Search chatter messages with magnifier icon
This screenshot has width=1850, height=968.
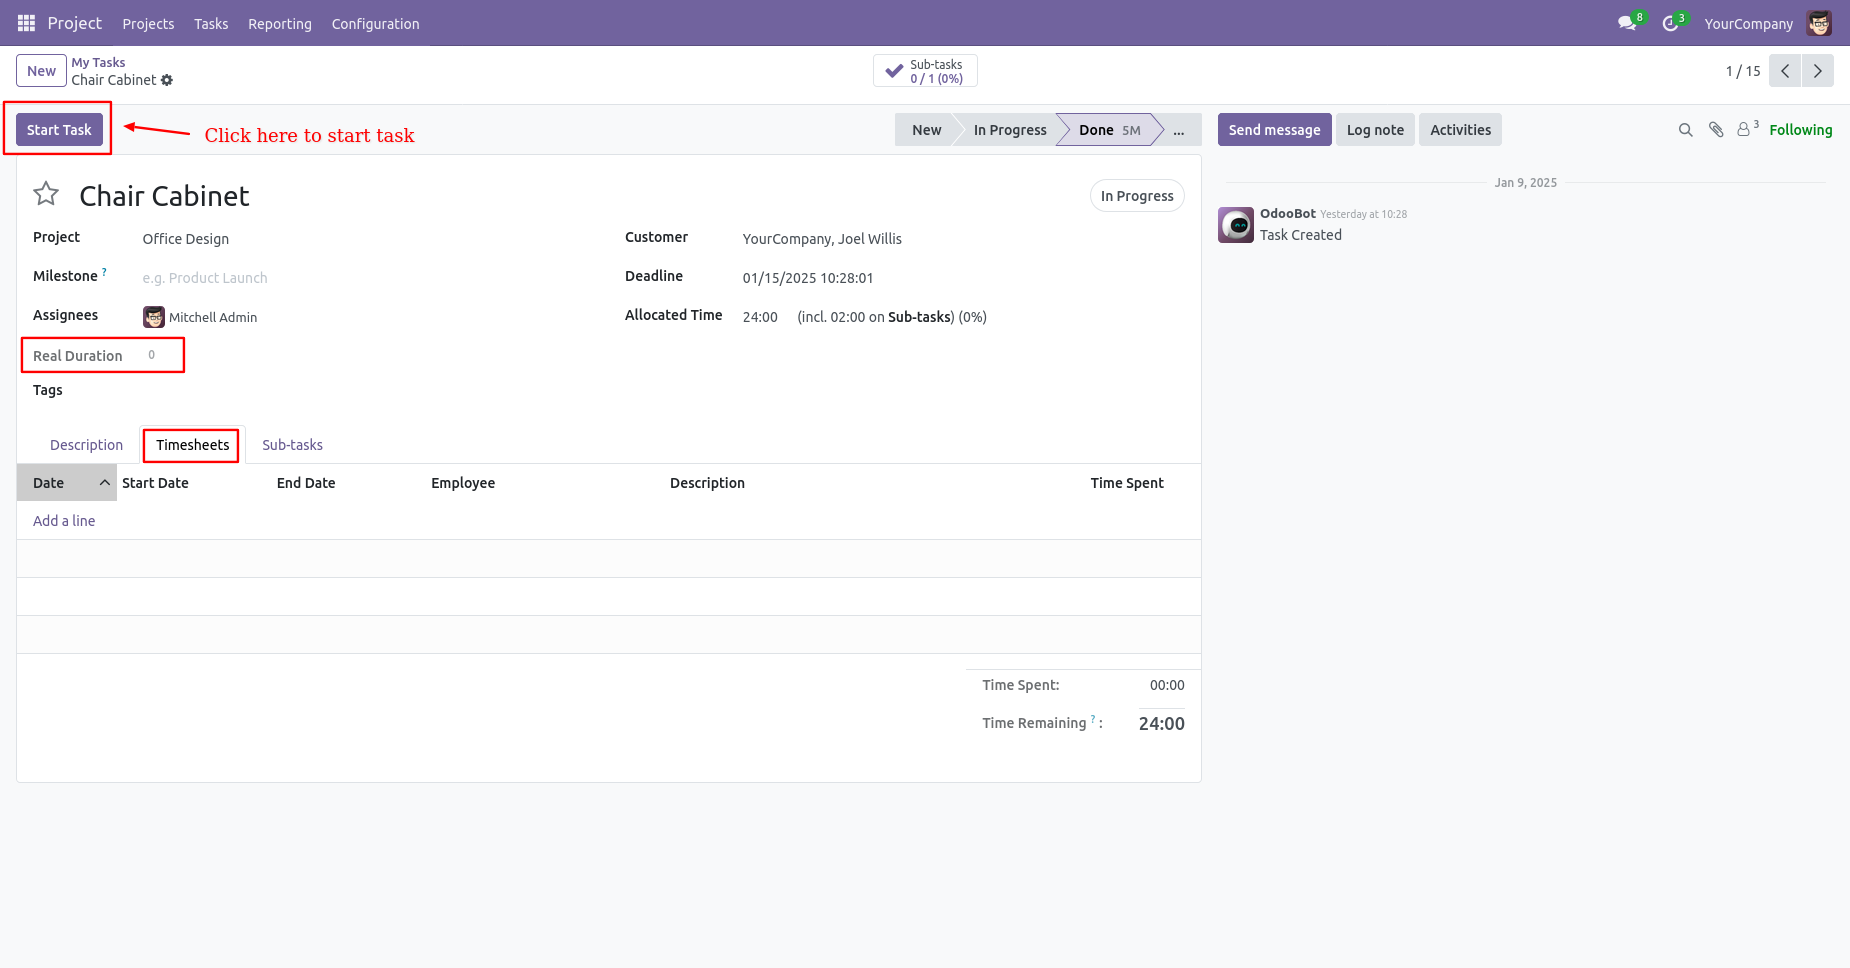[x=1685, y=130]
